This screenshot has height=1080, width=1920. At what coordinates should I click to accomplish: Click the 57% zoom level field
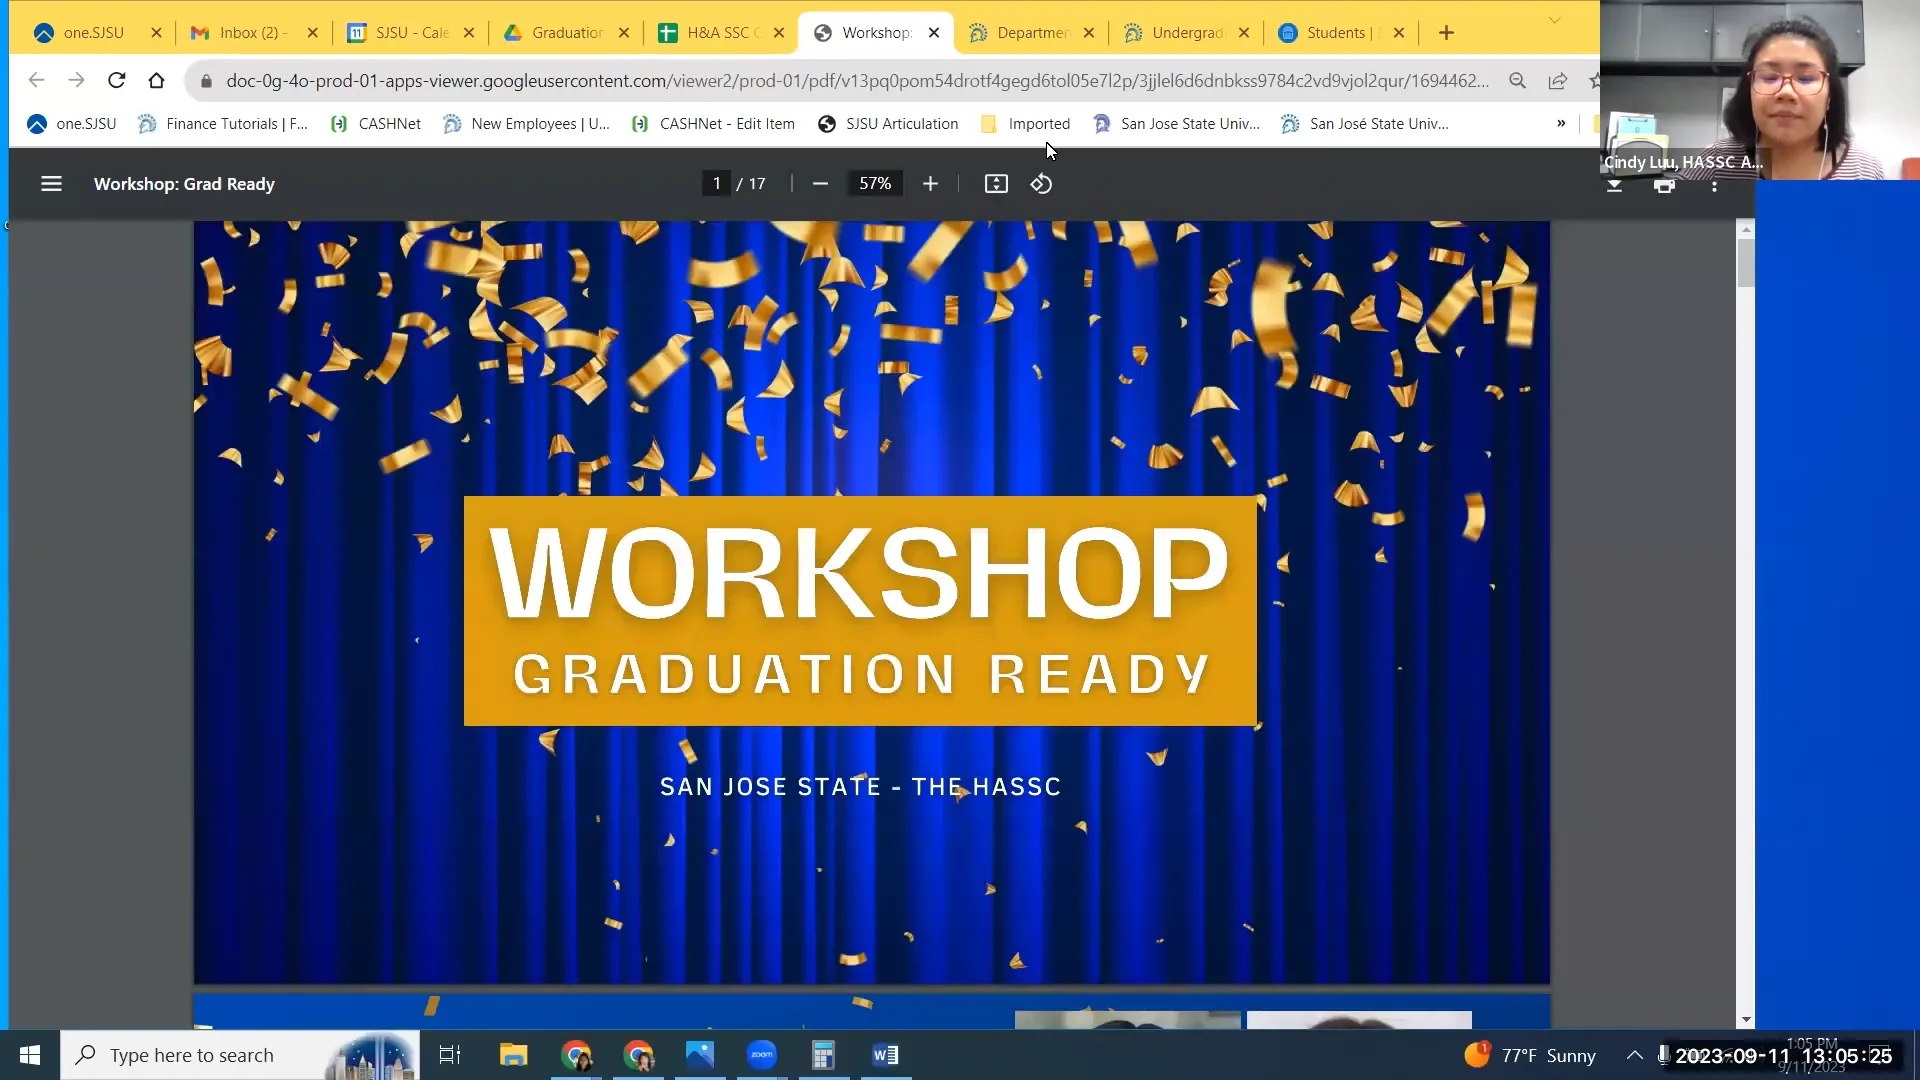click(875, 184)
